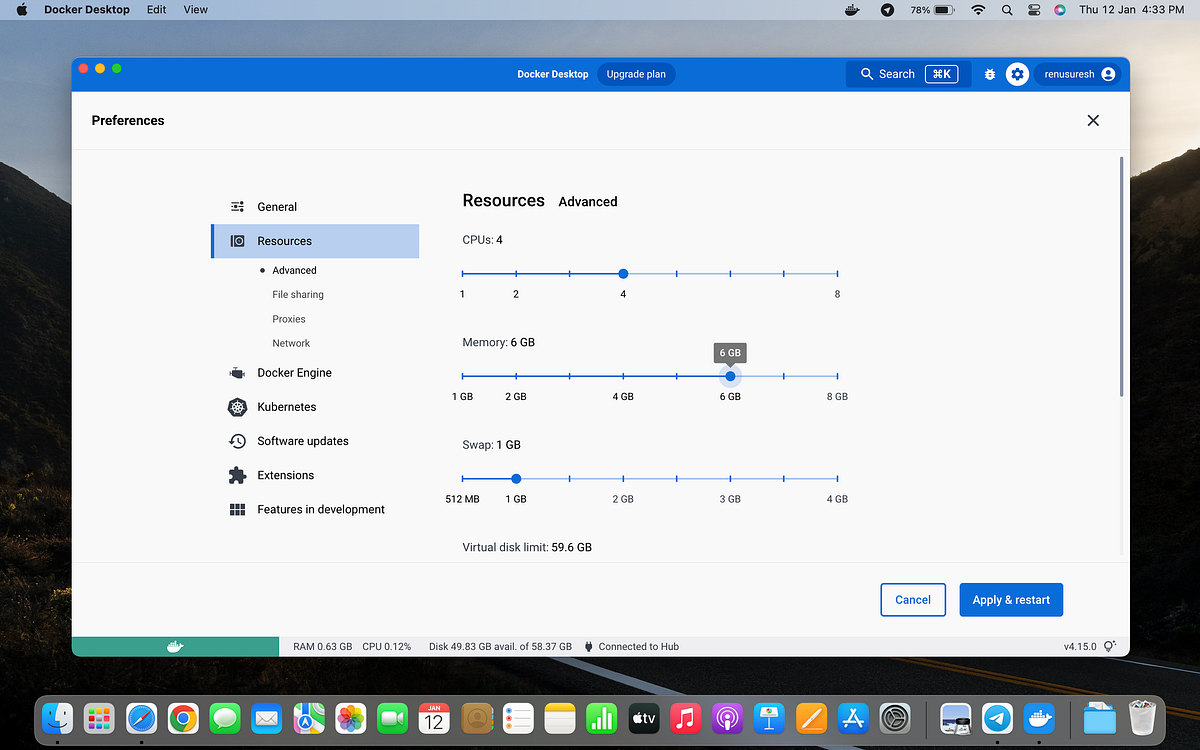Close the Preferences panel with the X

pyautogui.click(x=1093, y=120)
